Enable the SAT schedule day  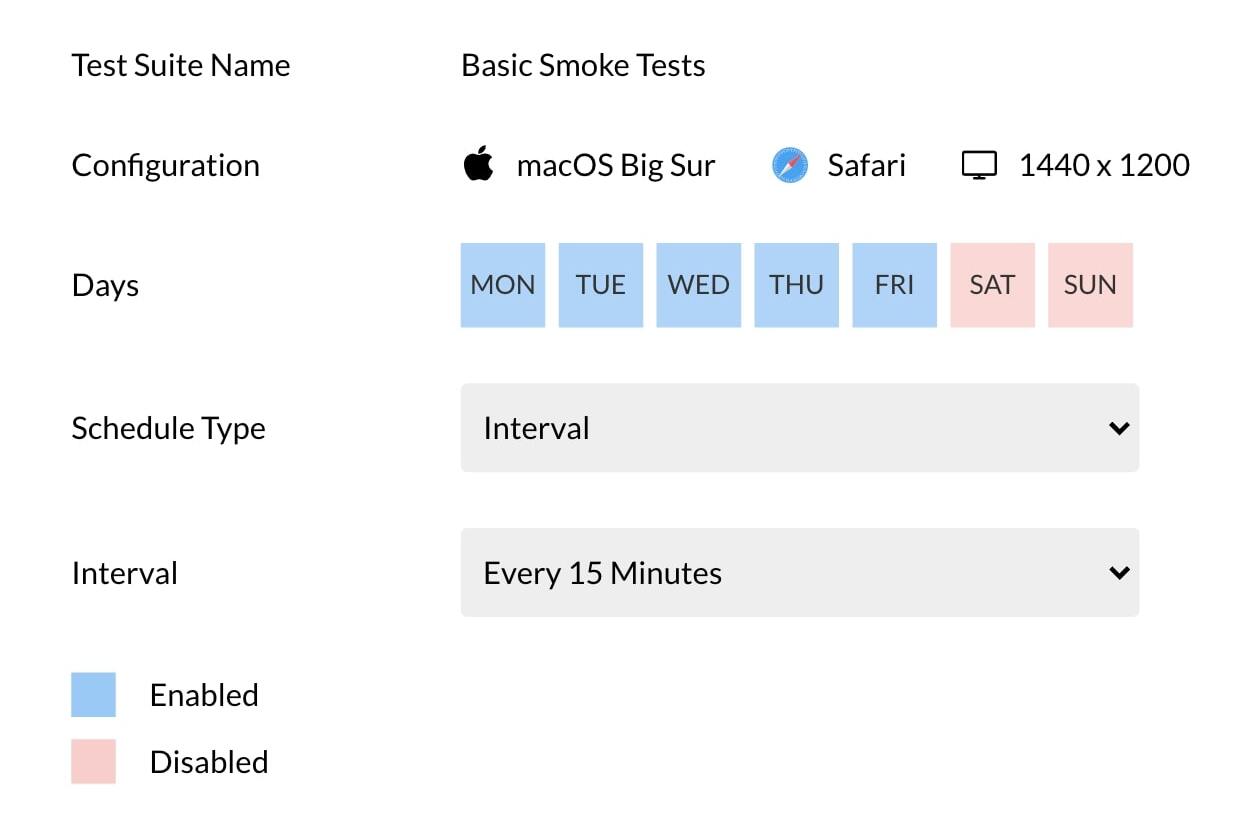point(992,285)
